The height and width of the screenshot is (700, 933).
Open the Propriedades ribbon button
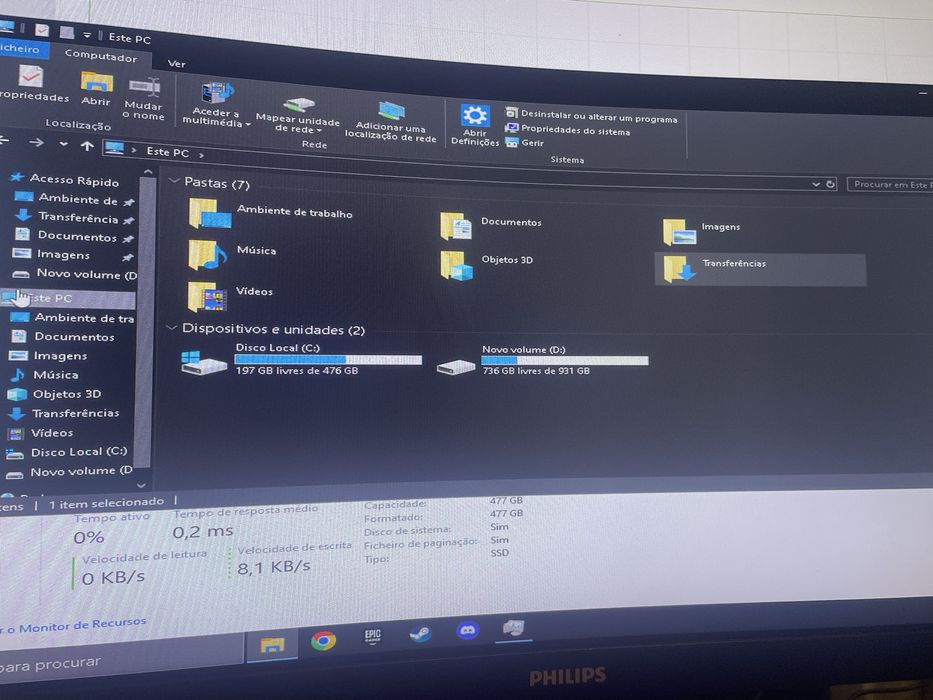pyautogui.click(x=31, y=84)
